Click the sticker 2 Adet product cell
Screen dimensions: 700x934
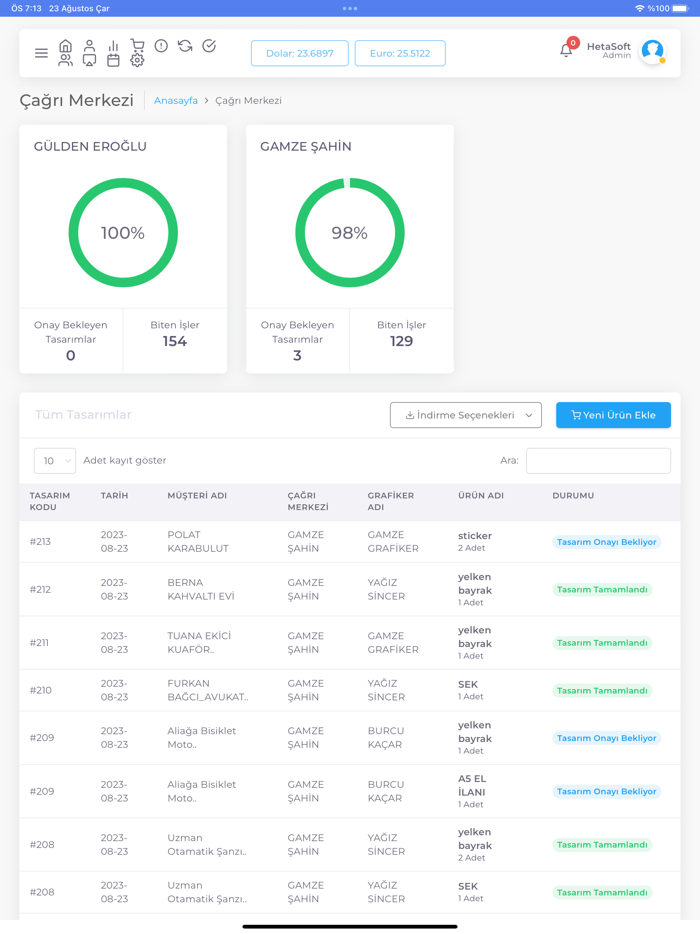click(x=475, y=541)
